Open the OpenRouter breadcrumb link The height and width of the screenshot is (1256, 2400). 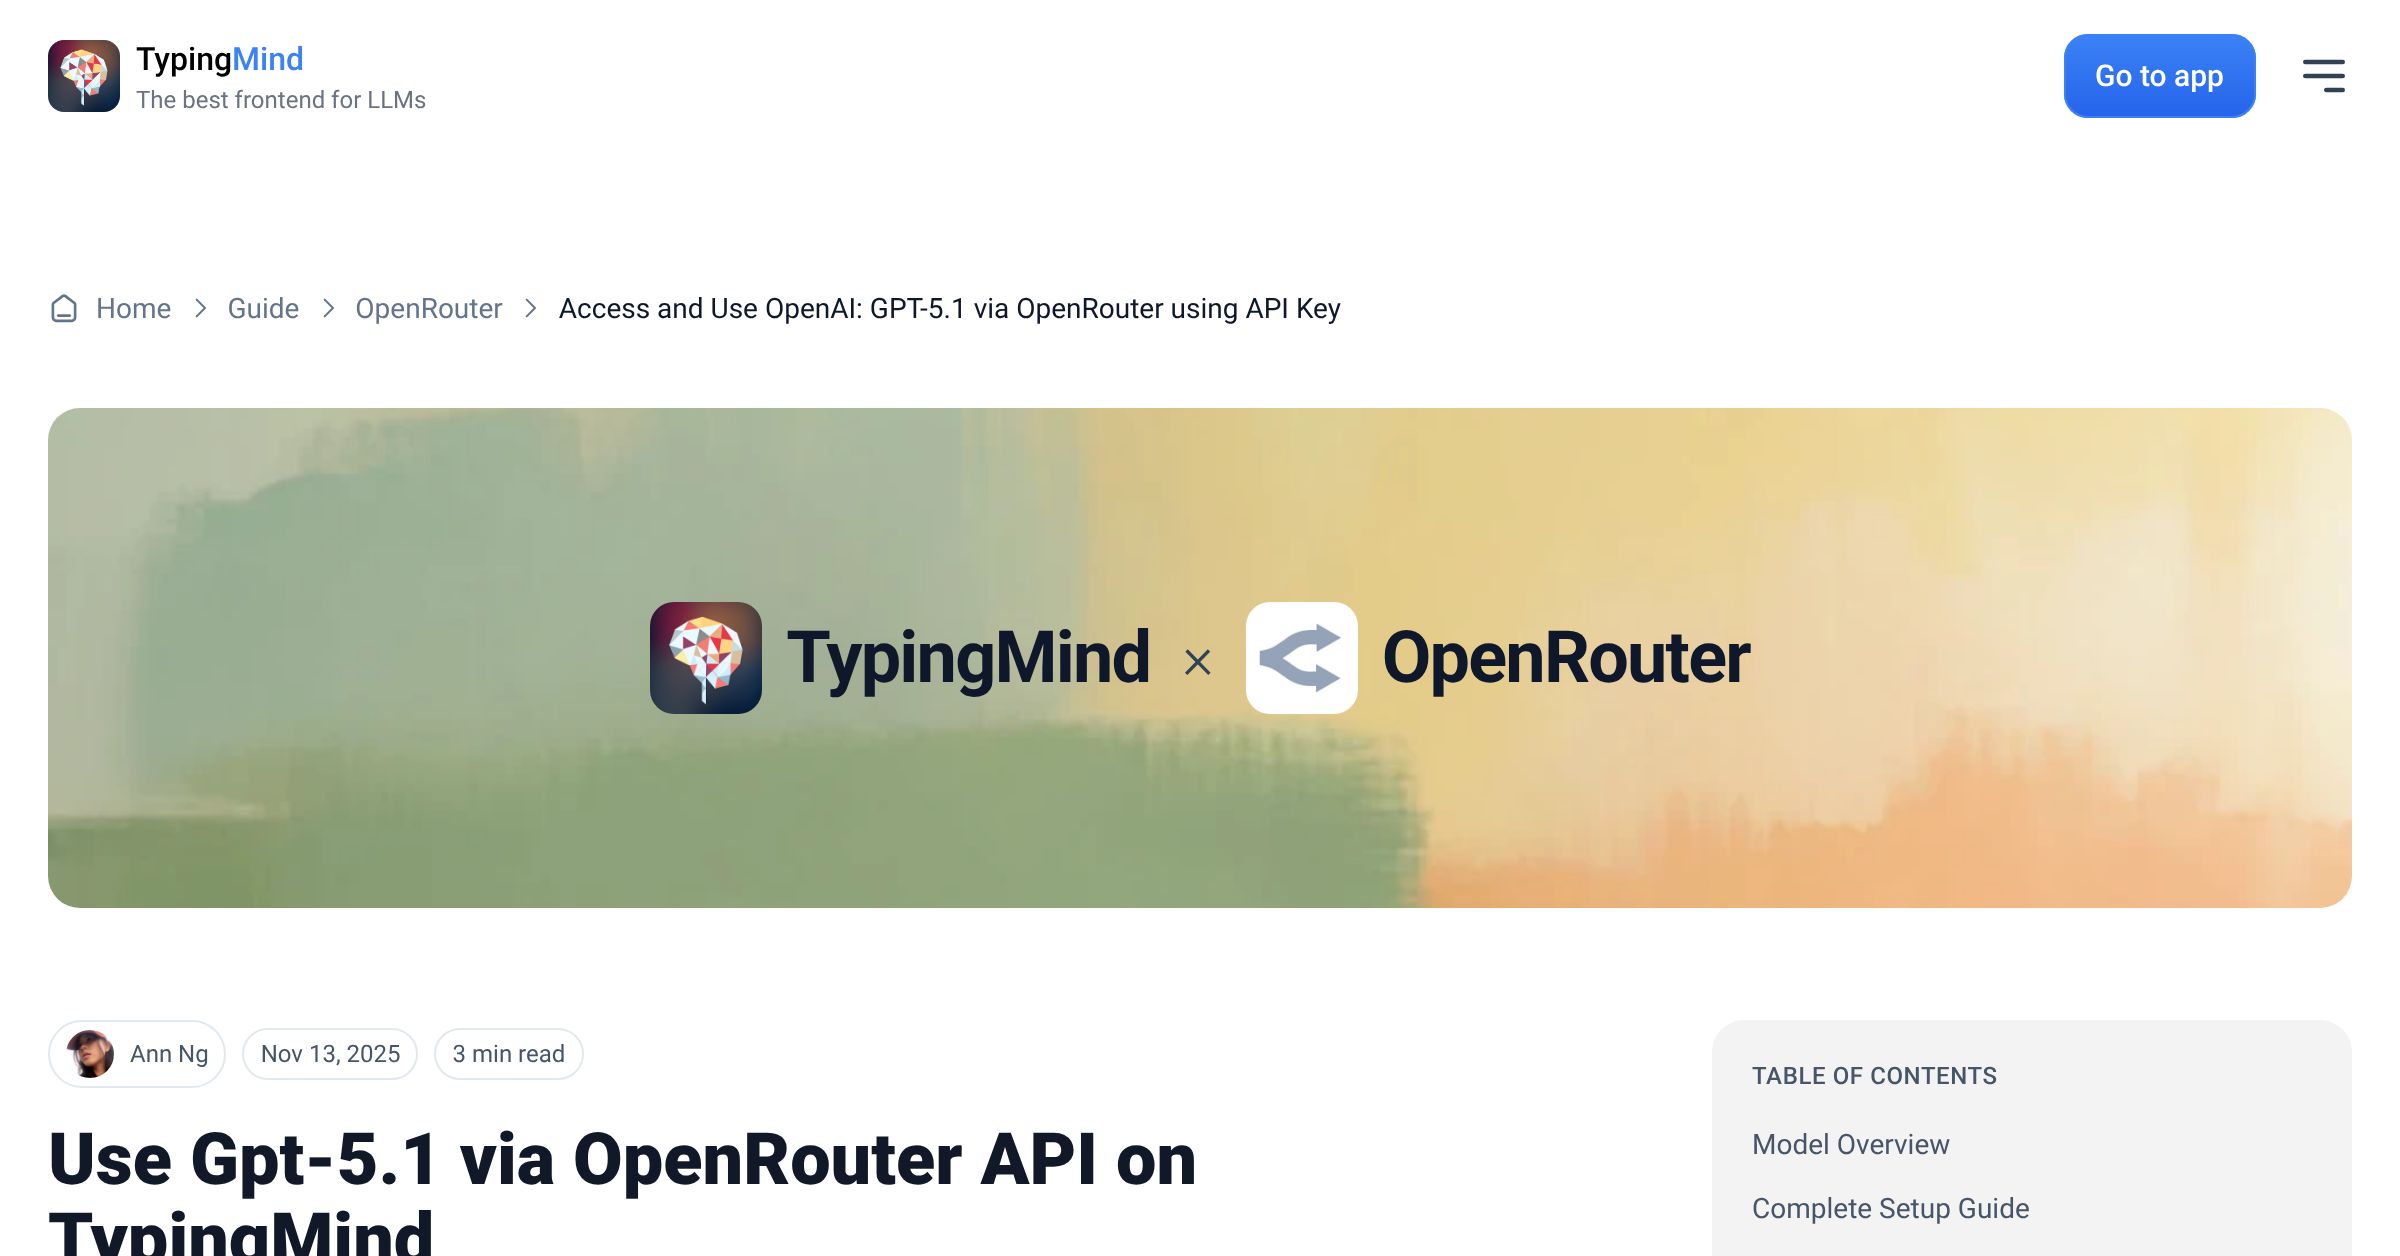429,309
